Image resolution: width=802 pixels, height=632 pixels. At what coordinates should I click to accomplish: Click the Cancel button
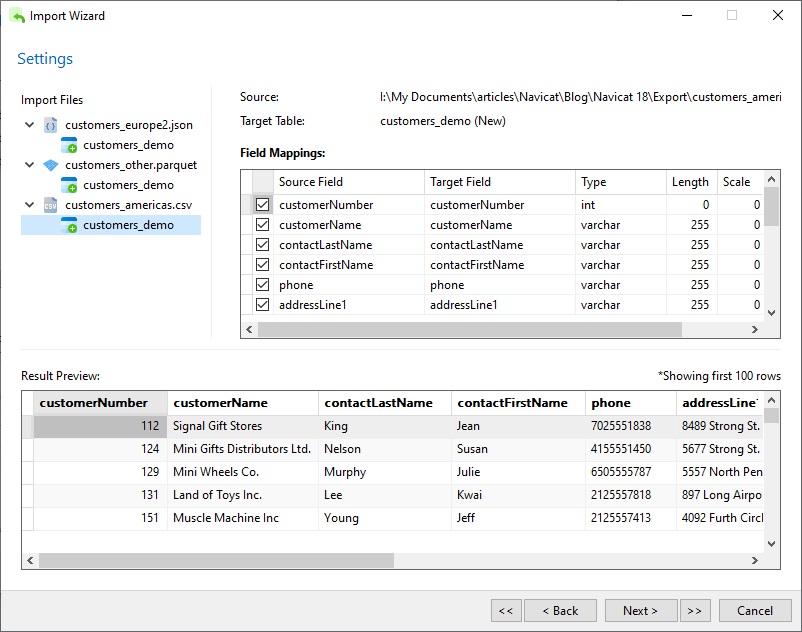click(755, 611)
